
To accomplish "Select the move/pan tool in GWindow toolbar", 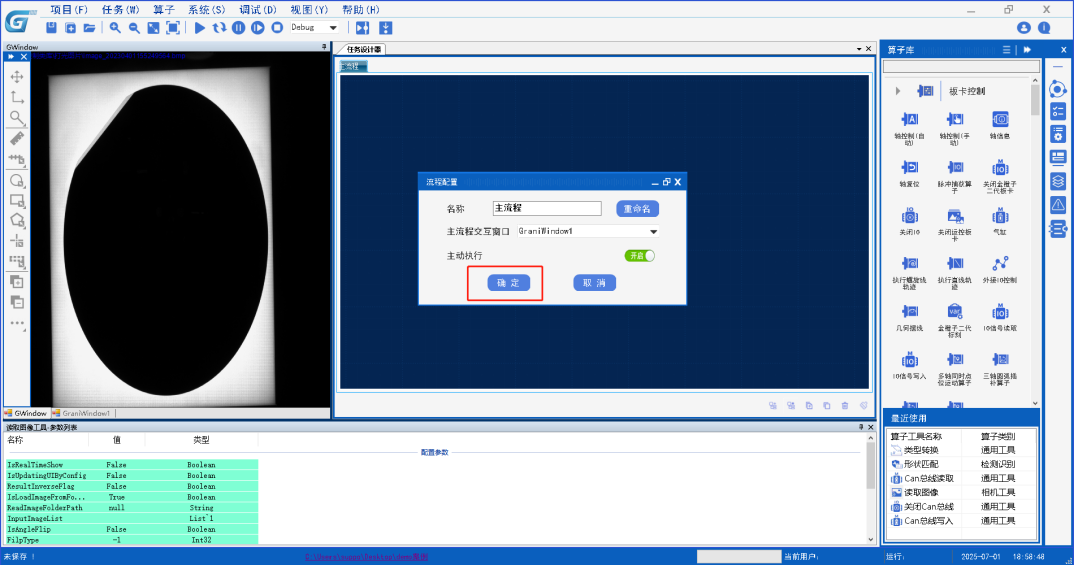I will pyautogui.click(x=17, y=77).
